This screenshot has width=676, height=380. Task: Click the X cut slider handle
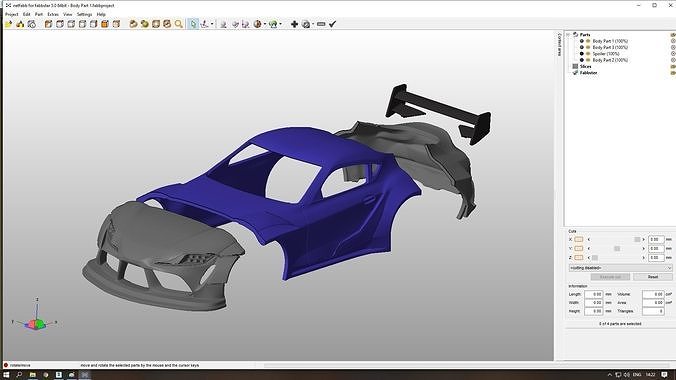(637, 239)
